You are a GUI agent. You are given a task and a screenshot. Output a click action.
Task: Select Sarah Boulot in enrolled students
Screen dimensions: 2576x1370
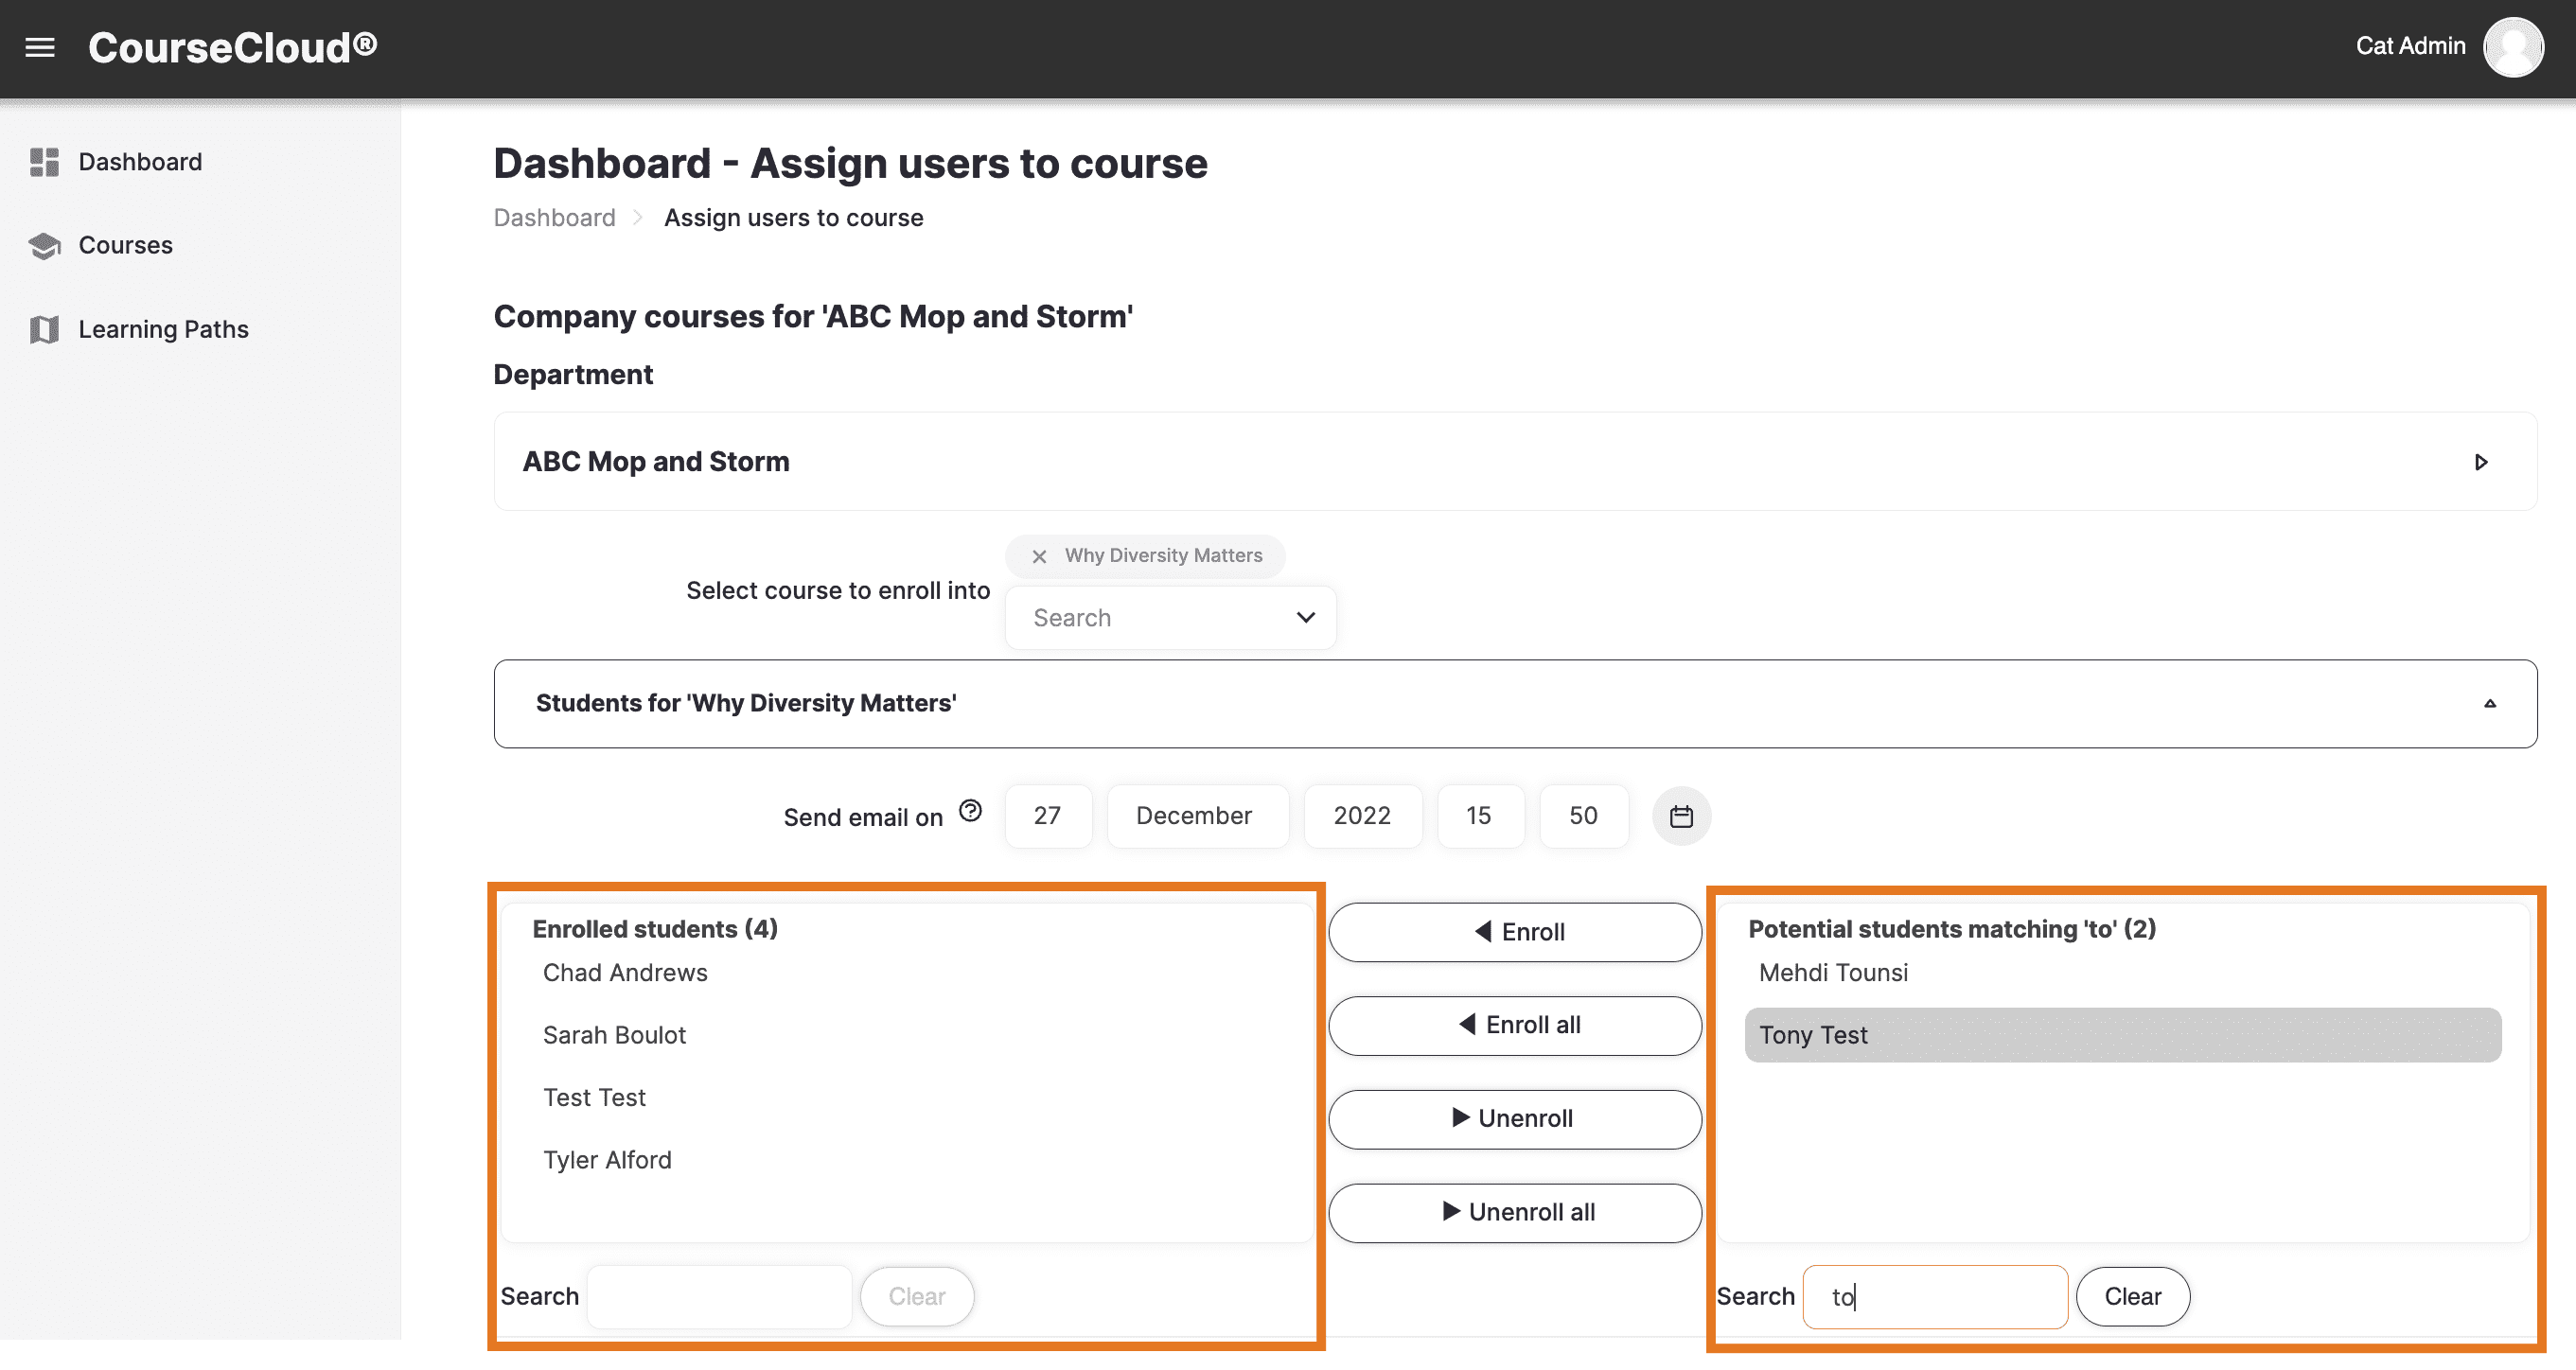tap(614, 1035)
